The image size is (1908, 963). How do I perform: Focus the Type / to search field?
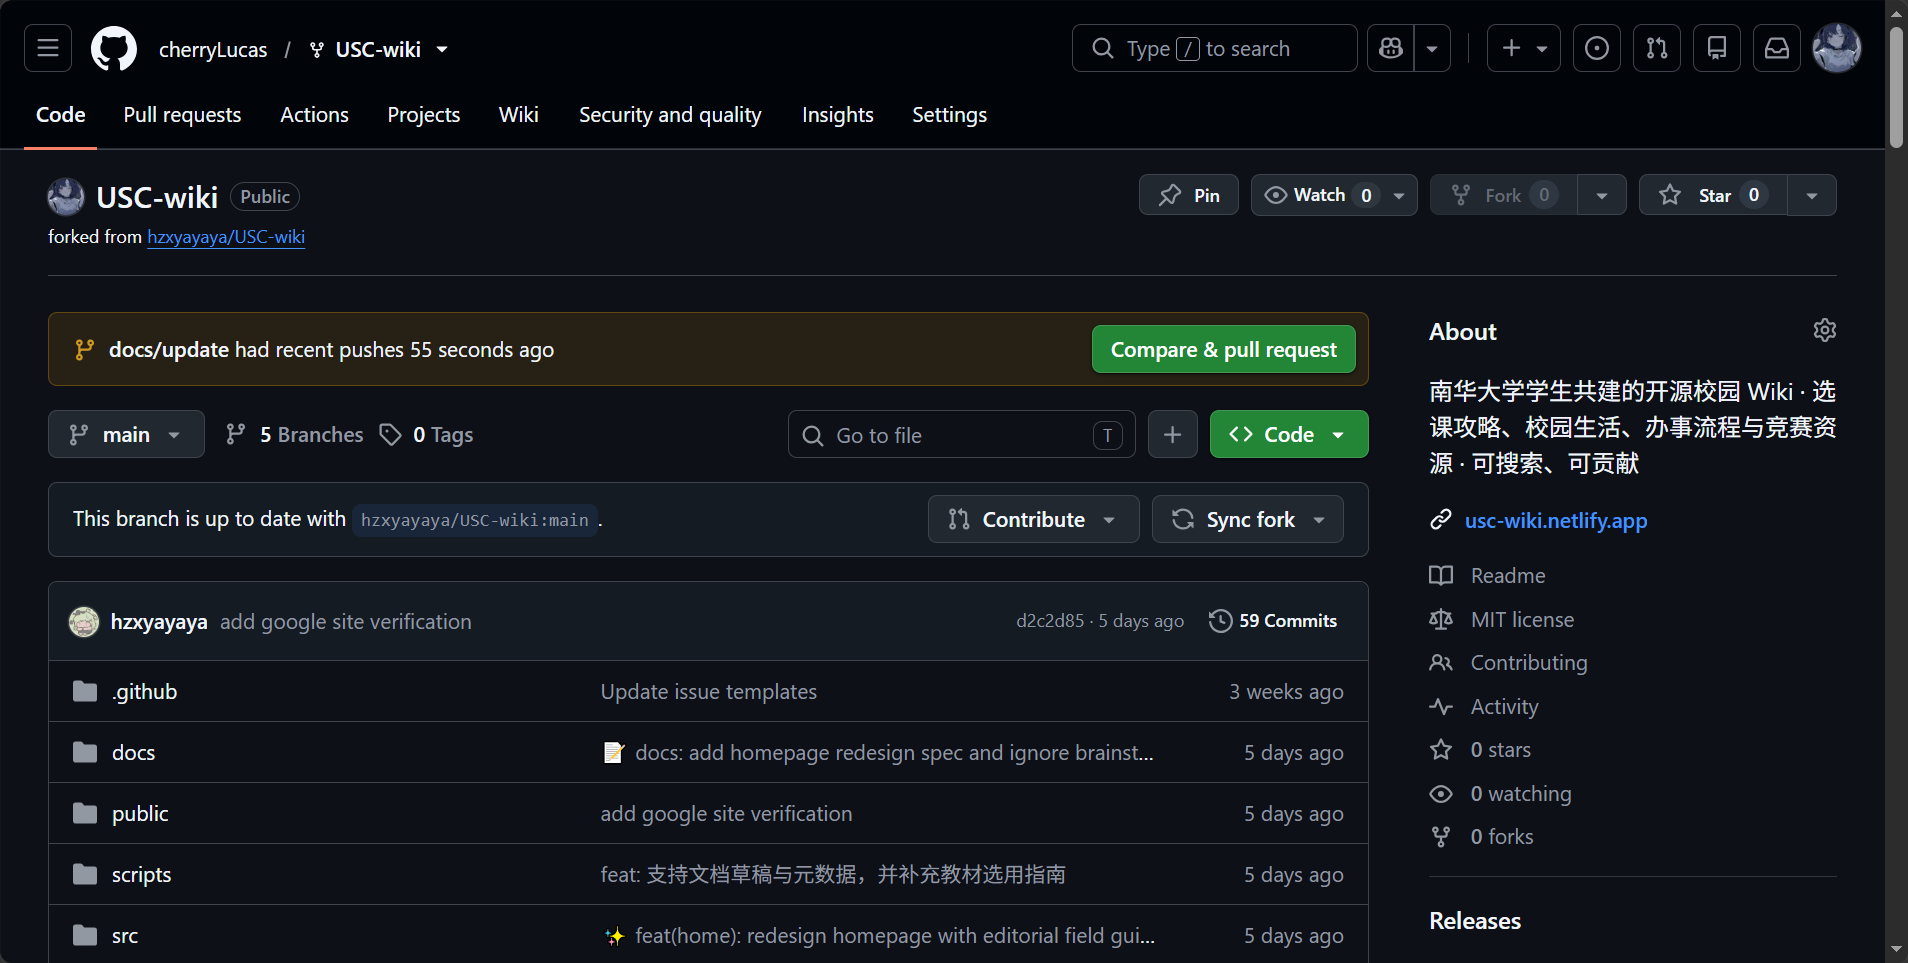point(1214,48)
